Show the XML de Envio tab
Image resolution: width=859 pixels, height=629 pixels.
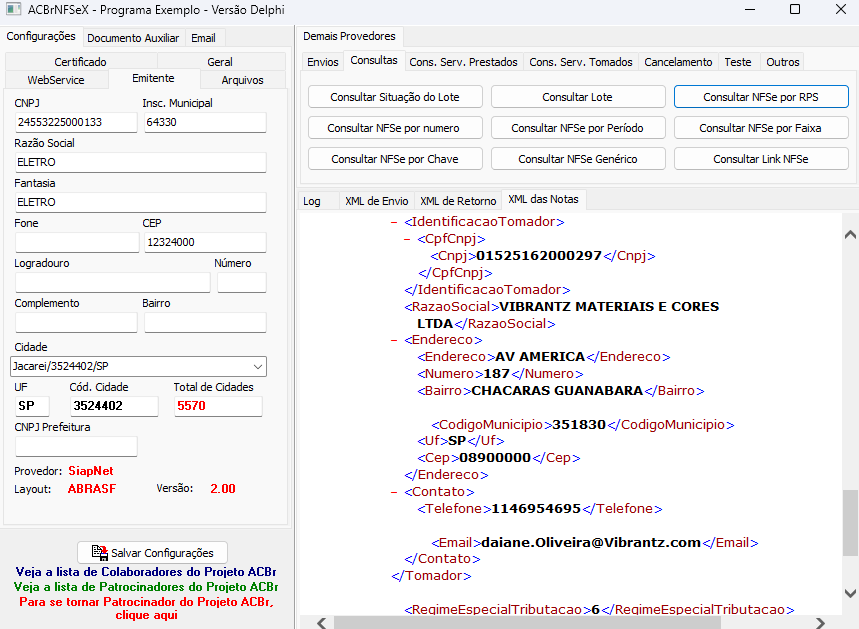pyautogui.click(x=377, y=201)
